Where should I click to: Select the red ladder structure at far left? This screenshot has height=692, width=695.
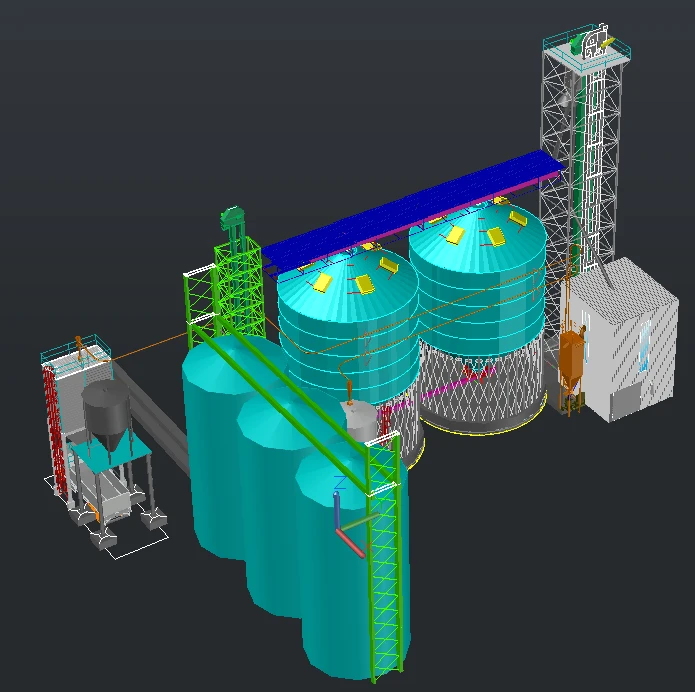[55, 429]
